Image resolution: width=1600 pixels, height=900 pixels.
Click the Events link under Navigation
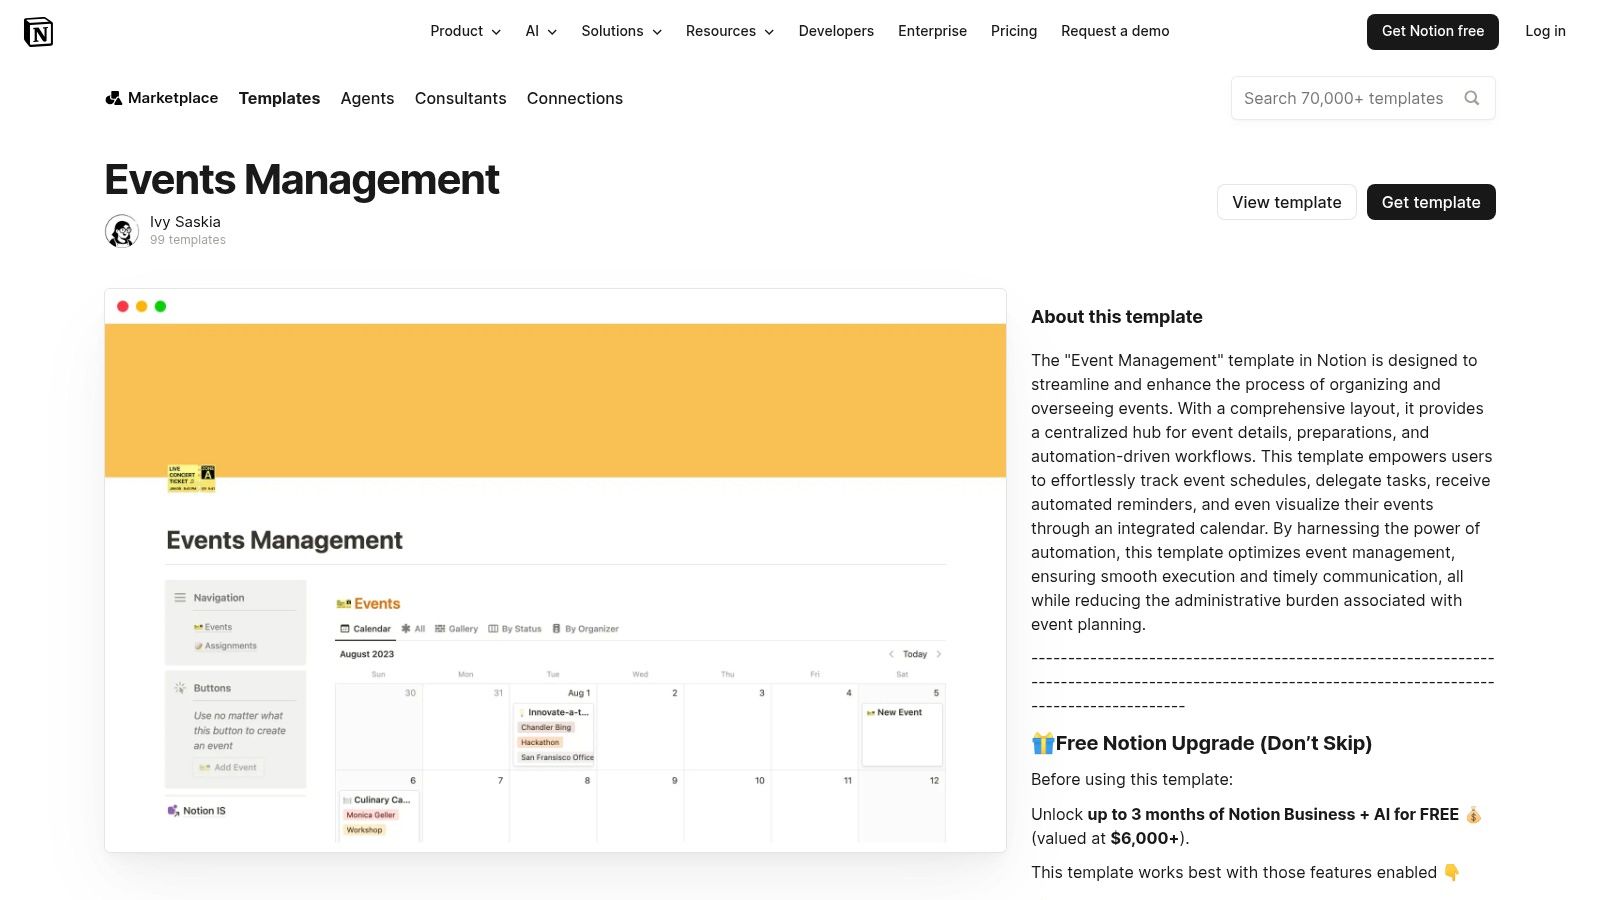coord(213,627)
